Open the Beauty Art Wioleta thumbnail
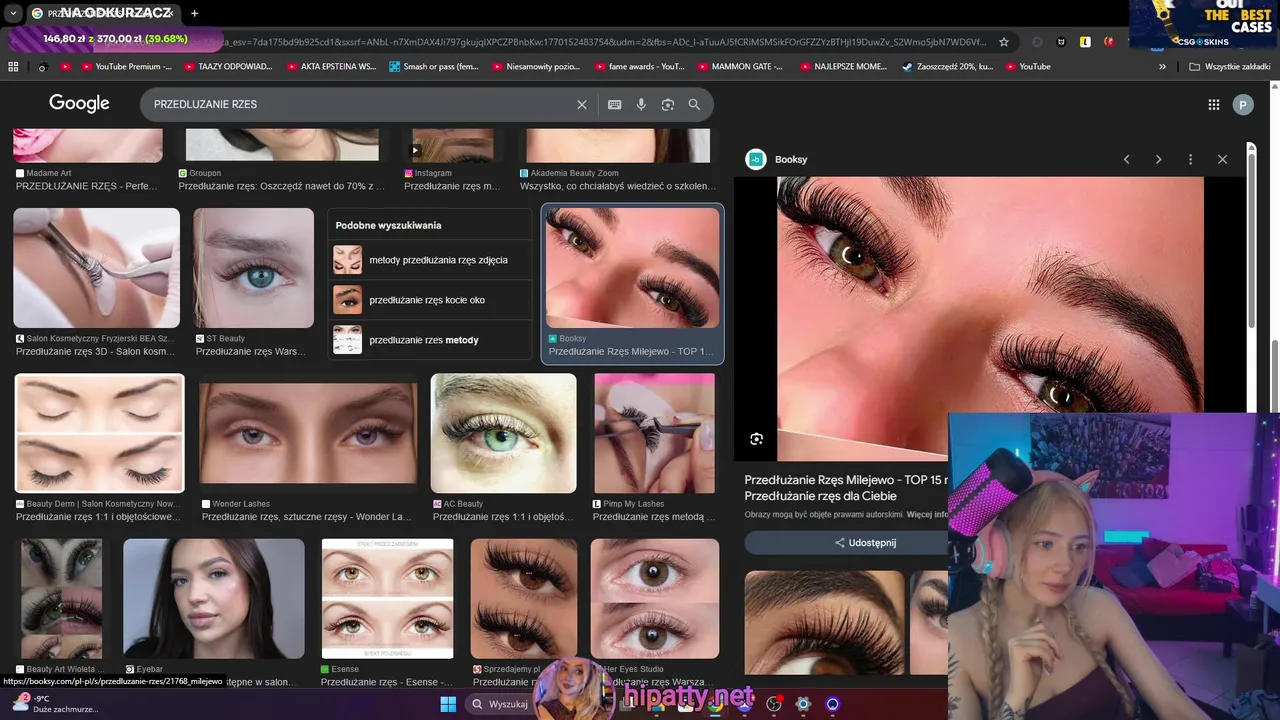 coord(62,599)
